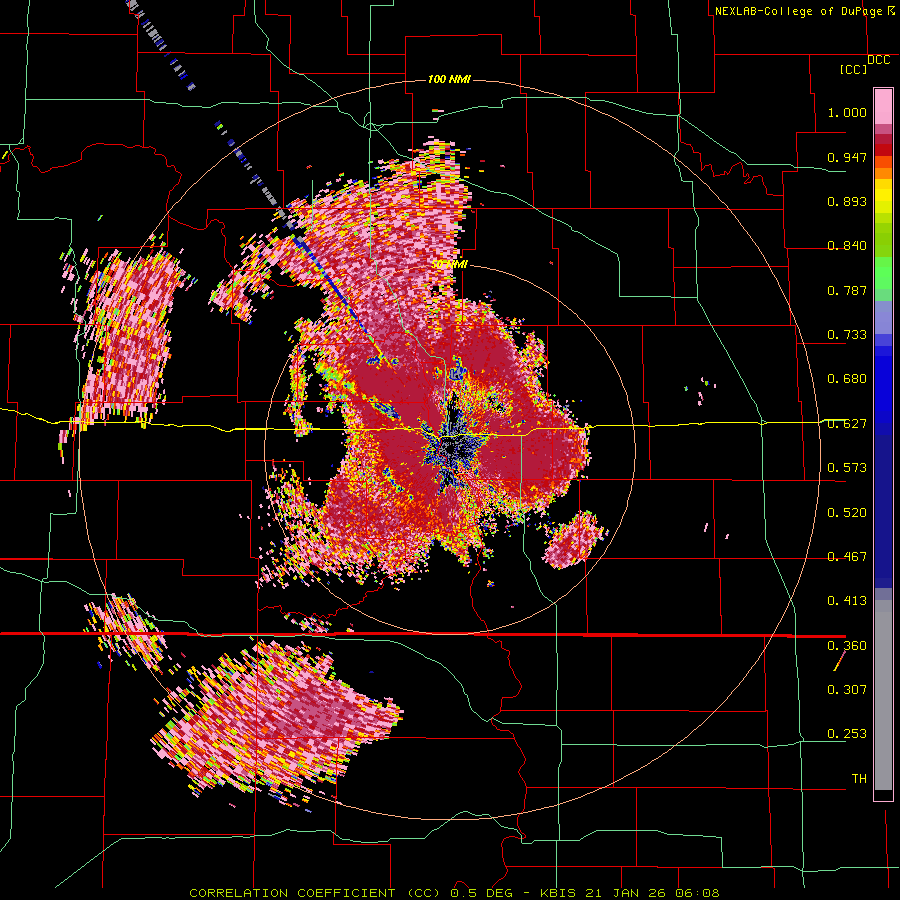The width and height of the screenshot is (900, 900).
Task: Pick the 0.787 scale value
Action: tap(847, 290)
